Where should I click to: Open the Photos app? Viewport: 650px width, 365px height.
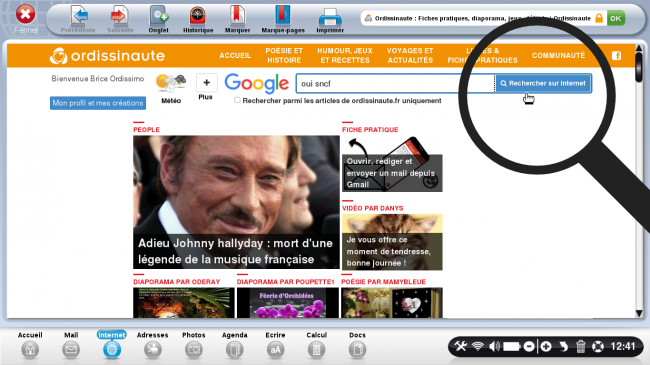point(194,350)
